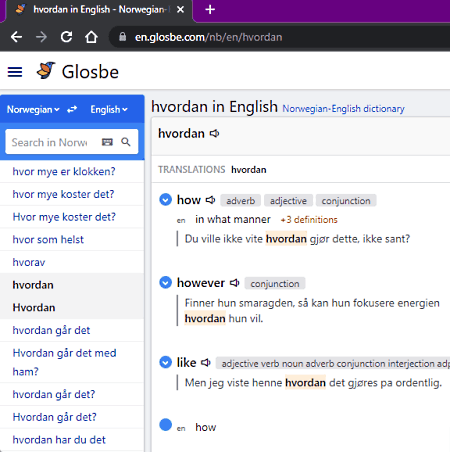Image resolution: width=450 pixels, height=452 pixels.
Task: Swap languages with the arrows icon
Action: [x=72, y=109]
